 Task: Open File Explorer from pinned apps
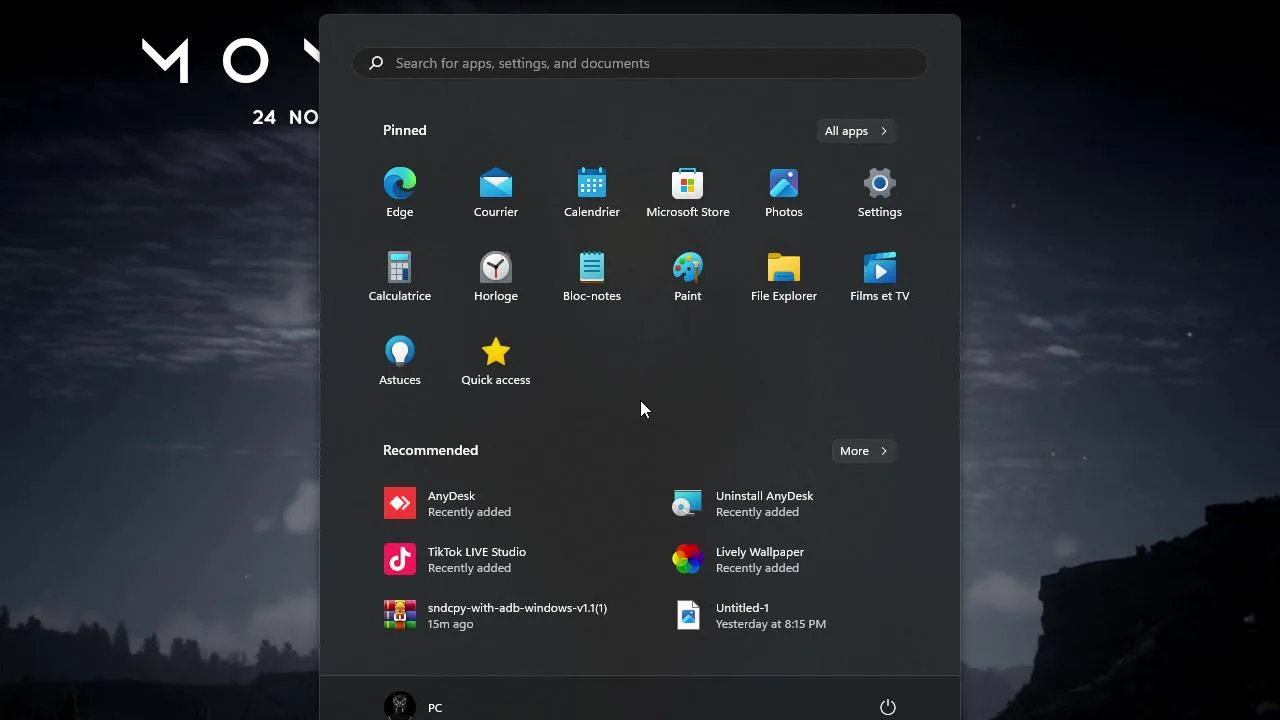click(x=784, y=268)
